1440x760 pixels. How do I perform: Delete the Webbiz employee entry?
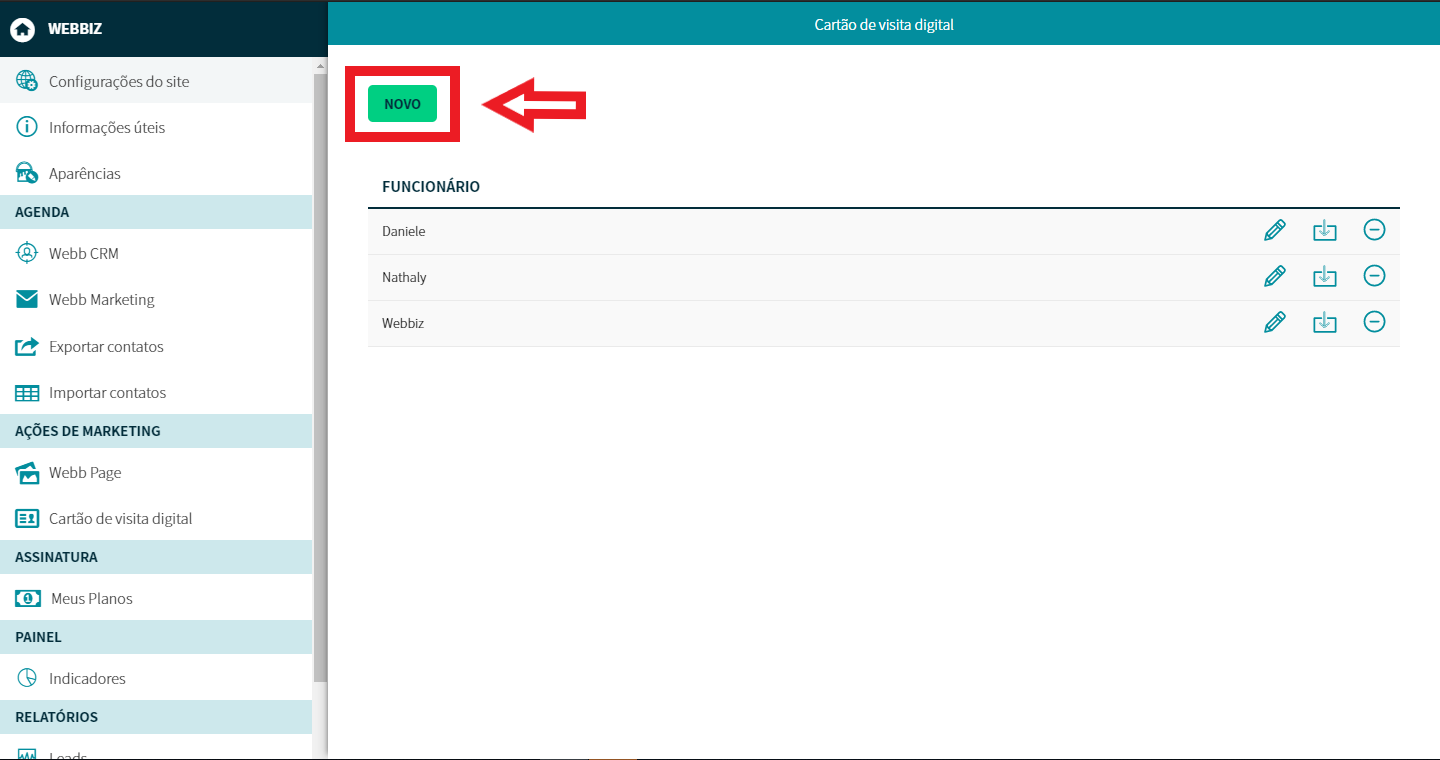point(1374,322)
